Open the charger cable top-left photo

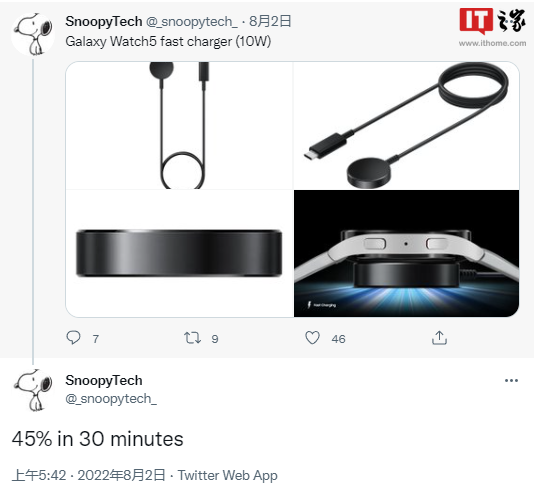point(179,125)
